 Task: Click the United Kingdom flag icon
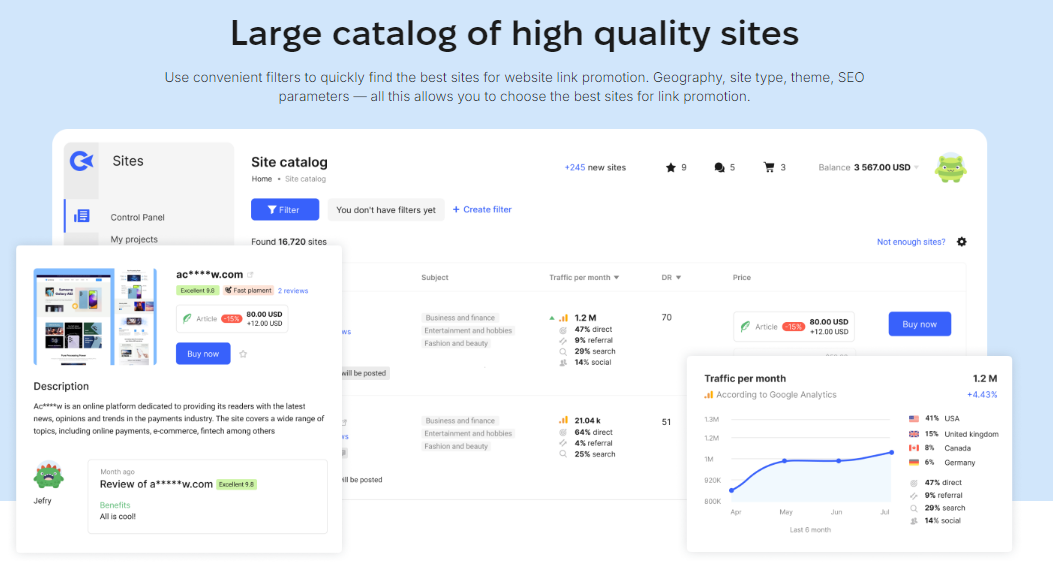[x=913, y=434]
